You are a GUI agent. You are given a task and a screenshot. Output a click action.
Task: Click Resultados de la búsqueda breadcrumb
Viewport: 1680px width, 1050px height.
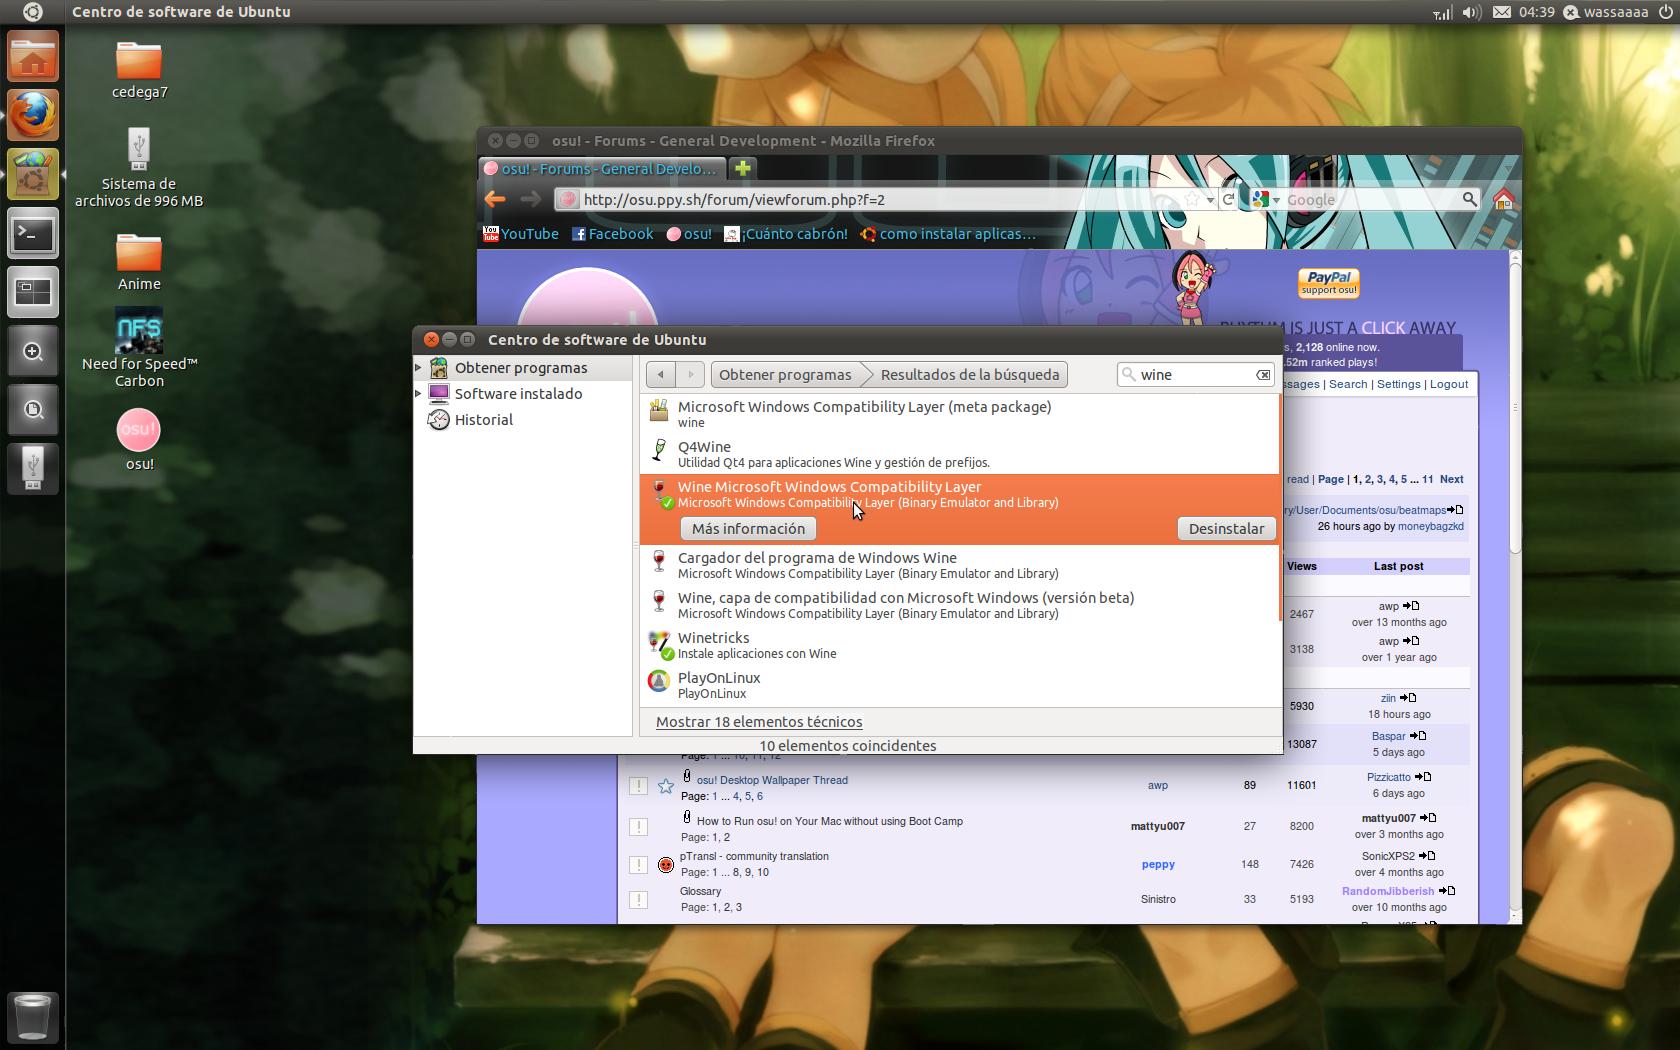tap(969, 374)
